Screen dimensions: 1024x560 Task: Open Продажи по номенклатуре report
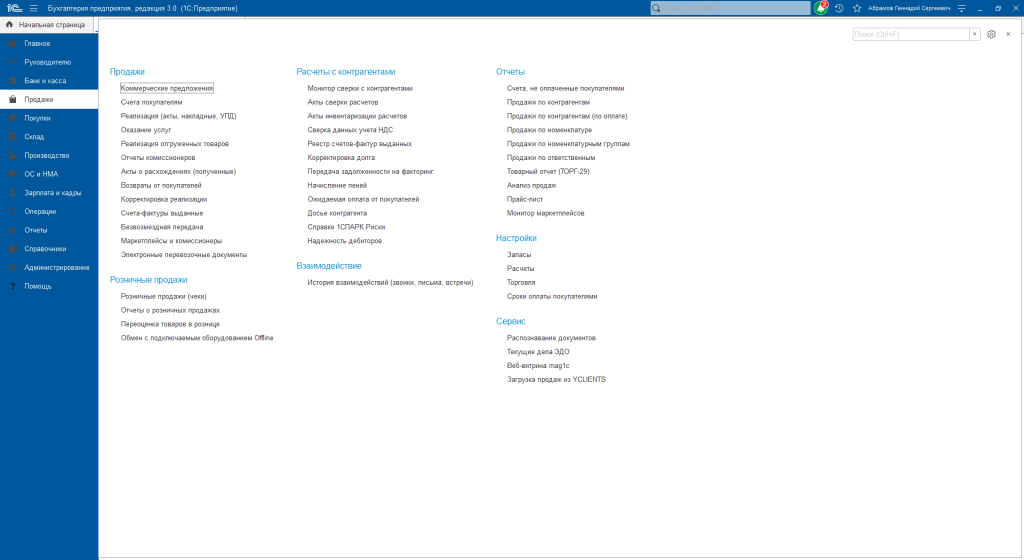549,130
